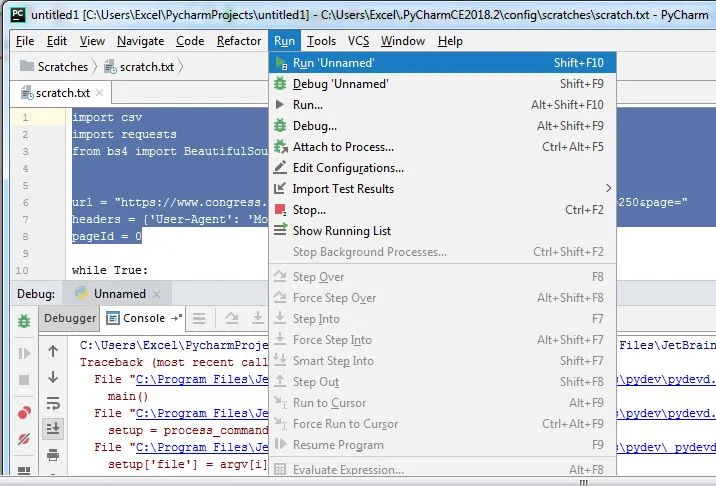Open the File menu

[x=25, y=41]
